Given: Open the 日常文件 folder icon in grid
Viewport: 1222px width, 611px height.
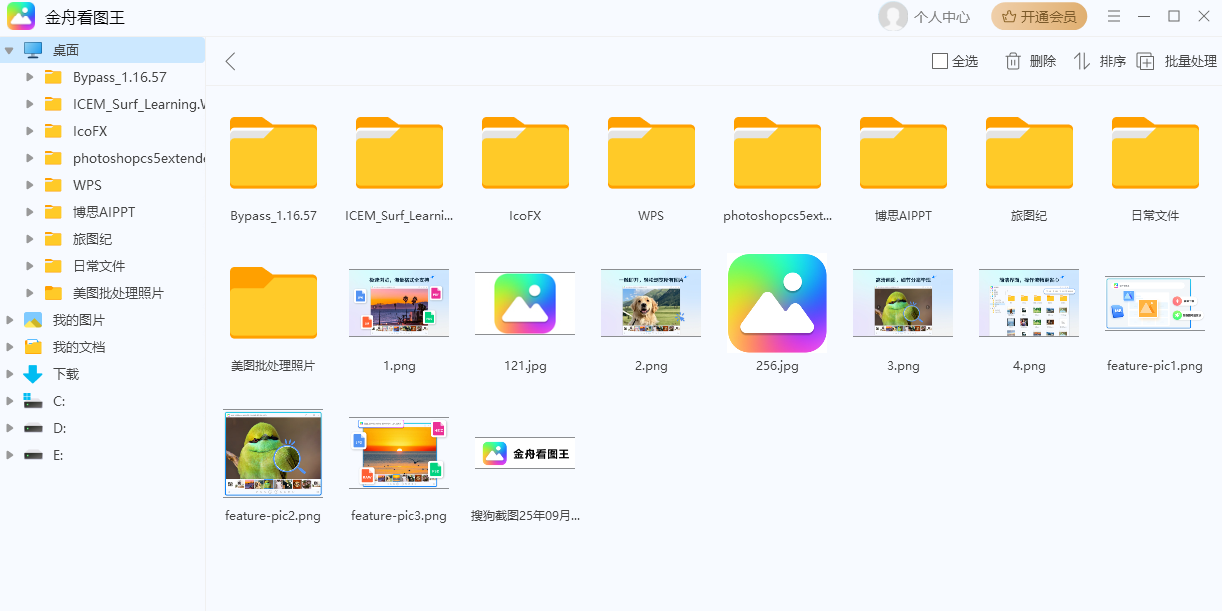Looking at the screenshot, I should click(x=1155, y=154).
